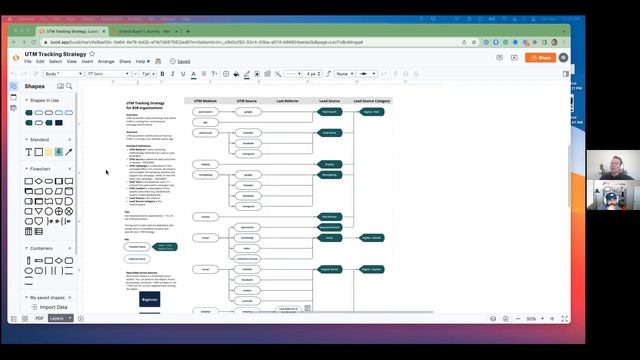
Task: Click the undo arrow
Action: (13, 74)
